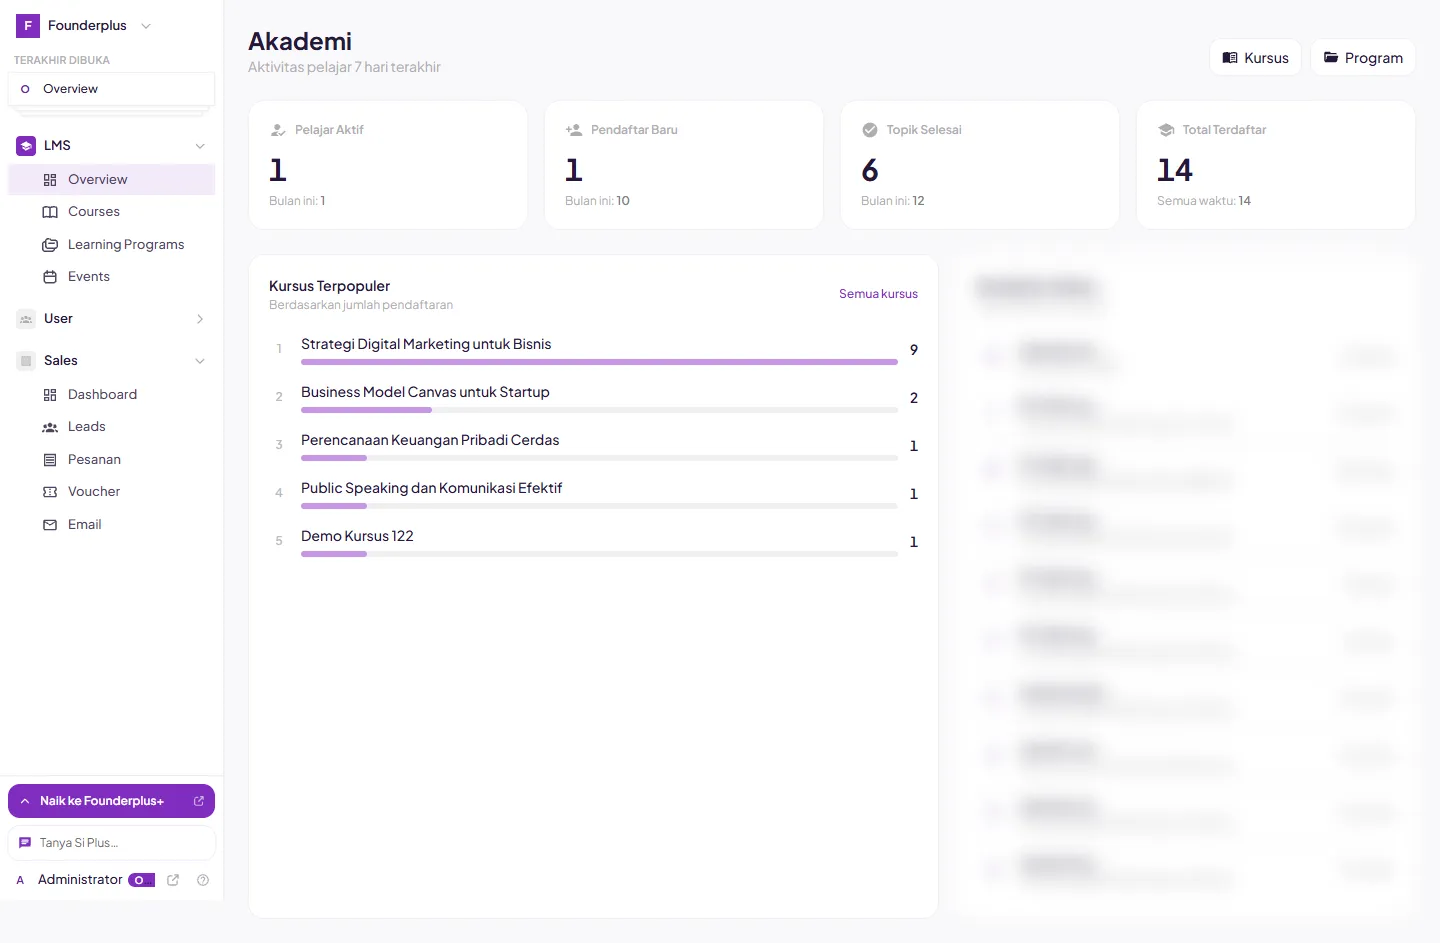Click the Pelajar Aktif card icon
The height and width of the screenshot is (943, 1440).
tap(278, 130)
